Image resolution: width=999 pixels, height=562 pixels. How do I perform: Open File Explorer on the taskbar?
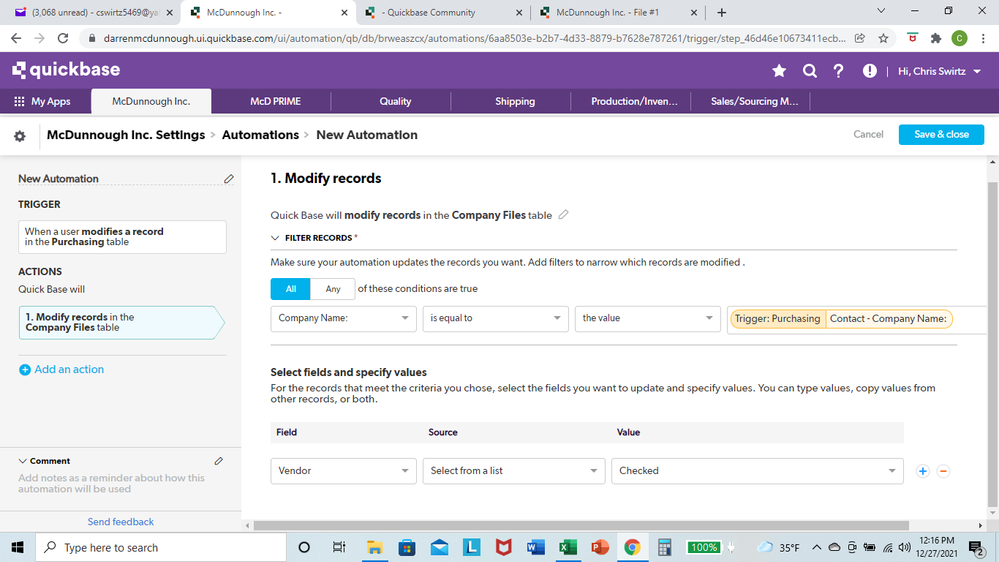pos(374,547)
